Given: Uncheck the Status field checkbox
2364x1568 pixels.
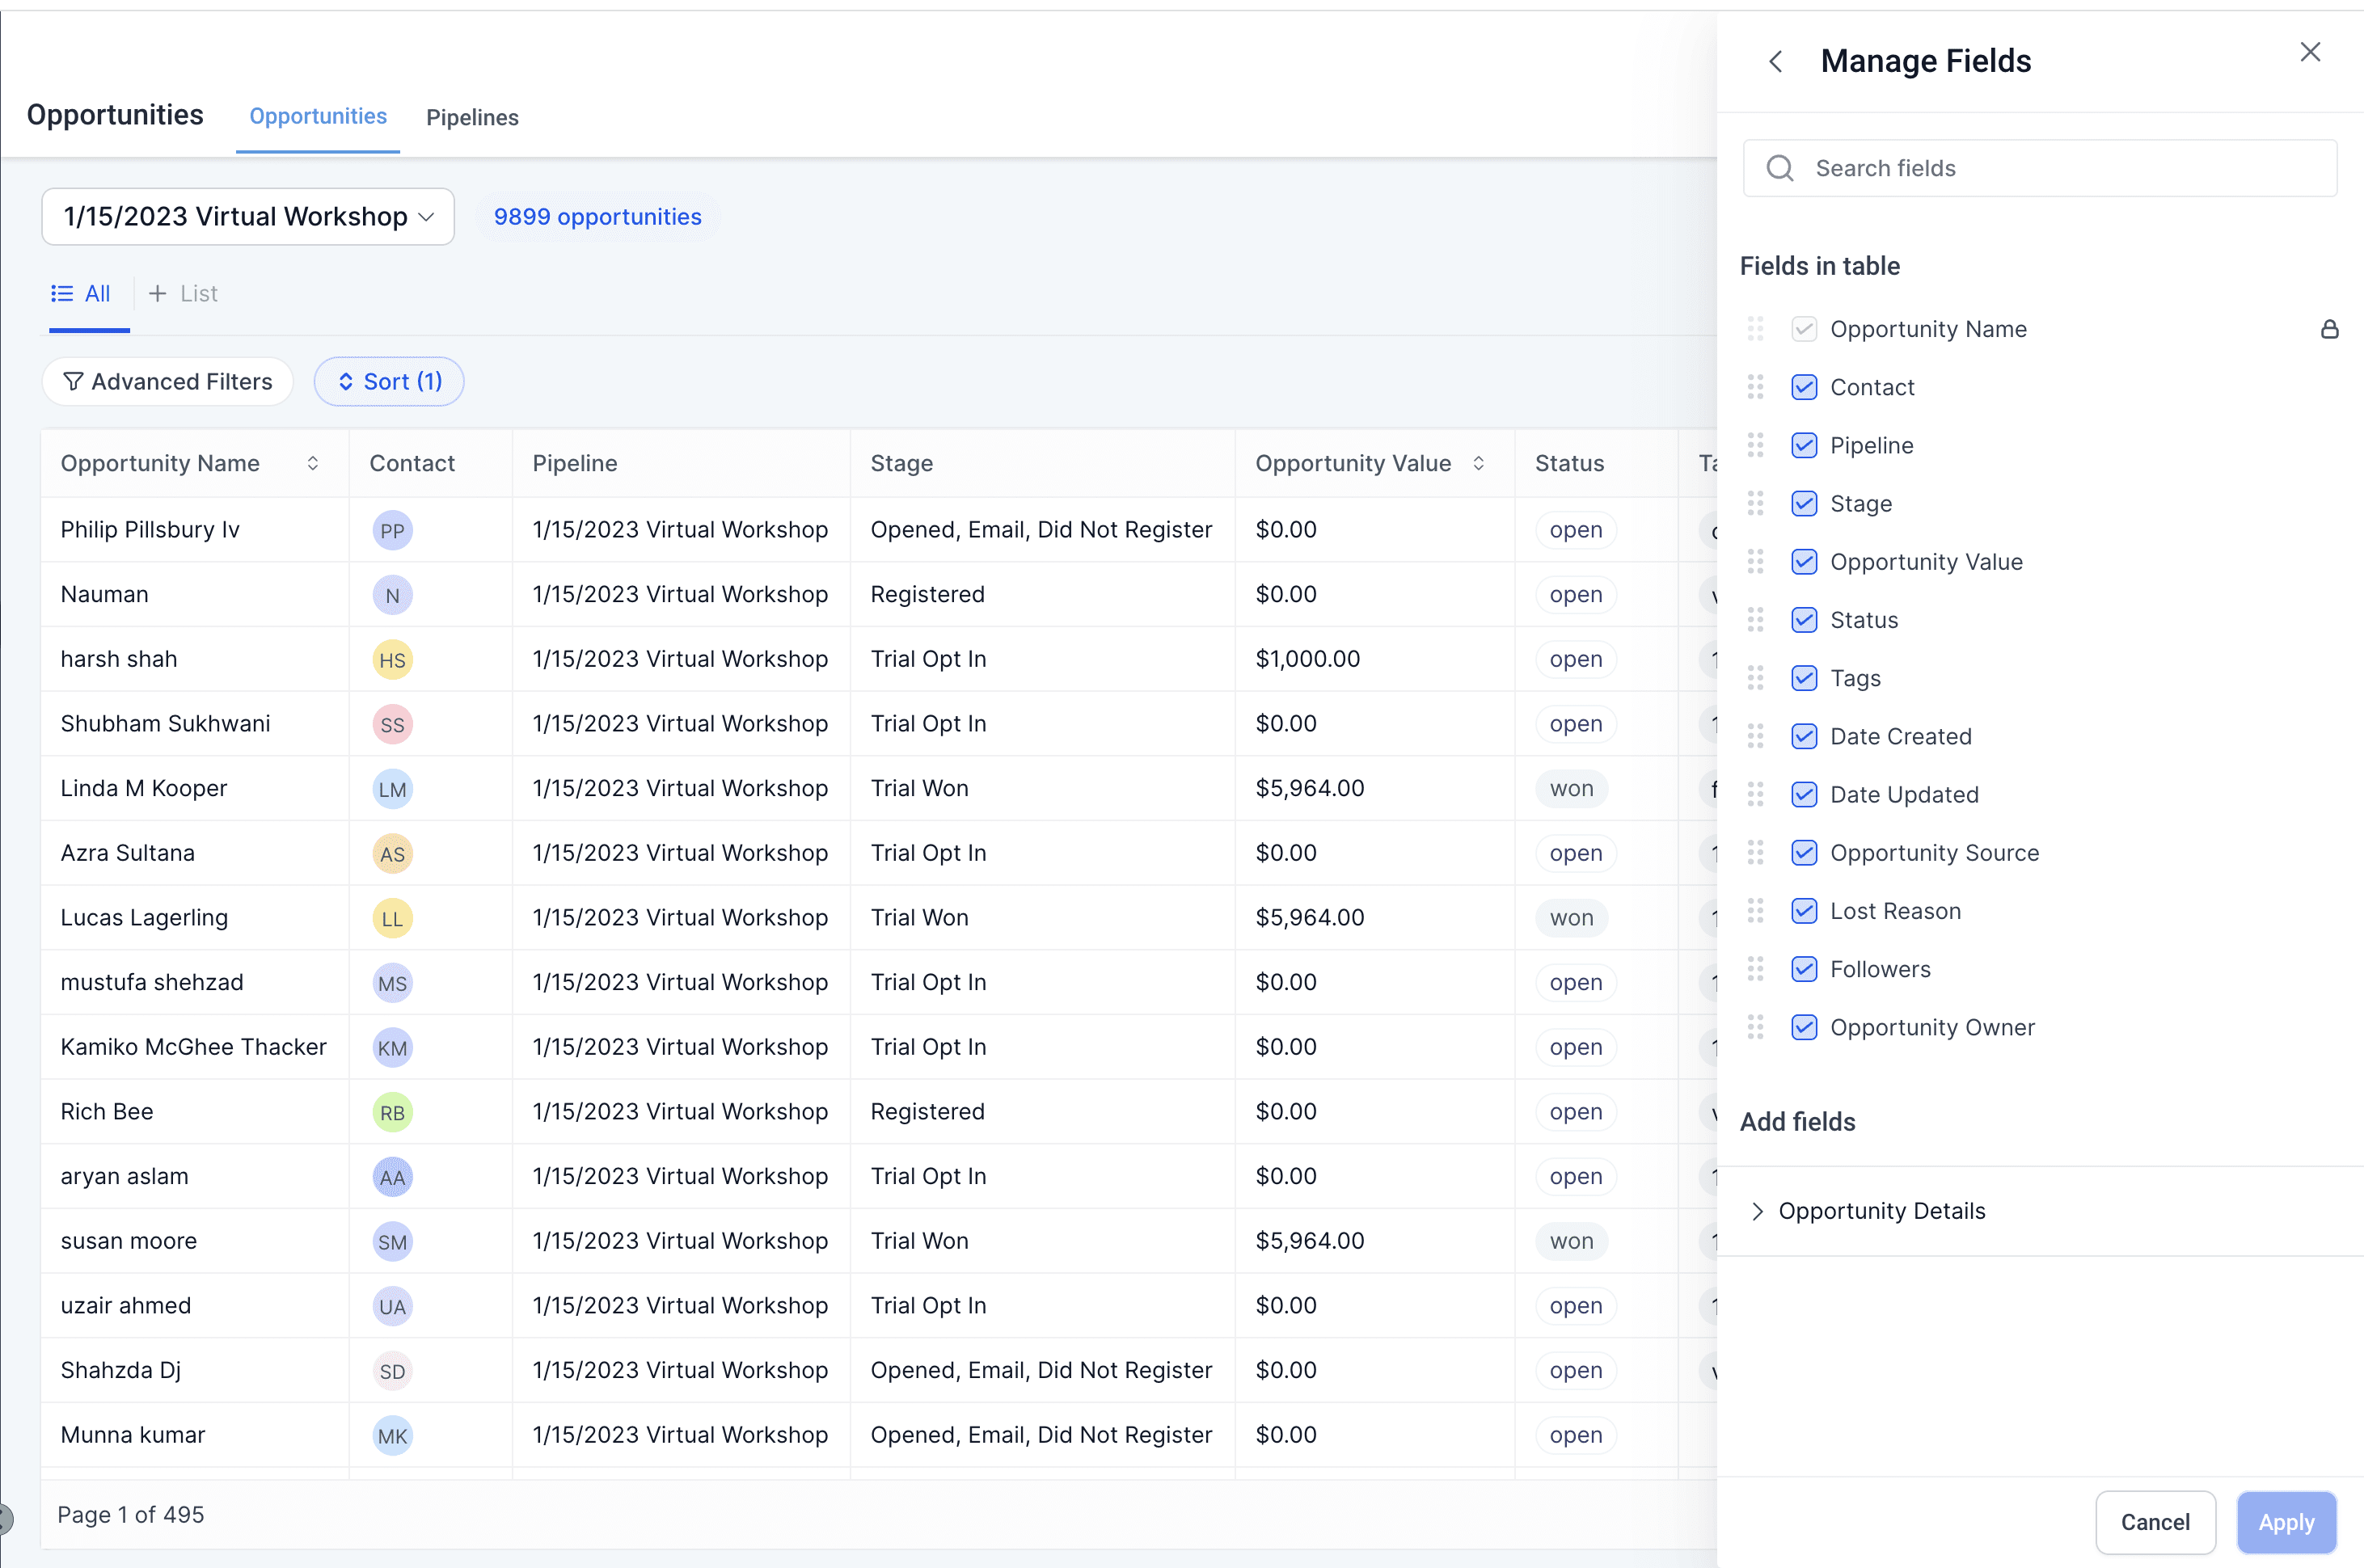Looking at the screenshot, I should pyautogui.click(x=1804, y=620).
